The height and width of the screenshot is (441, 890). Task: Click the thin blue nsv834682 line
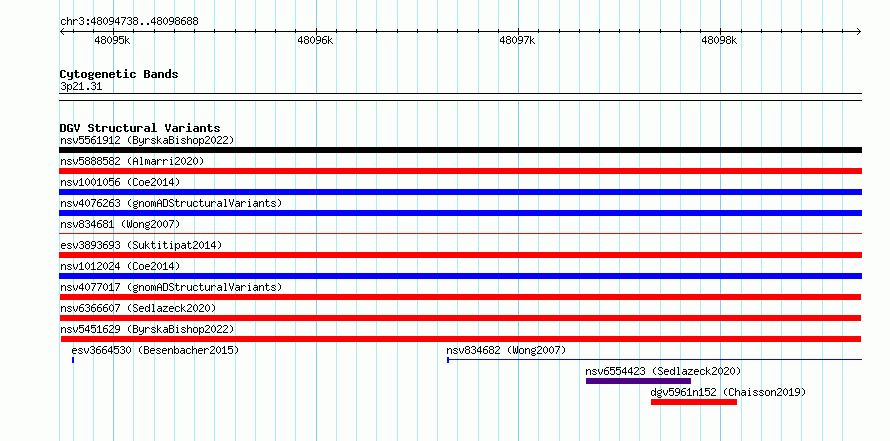654,360
